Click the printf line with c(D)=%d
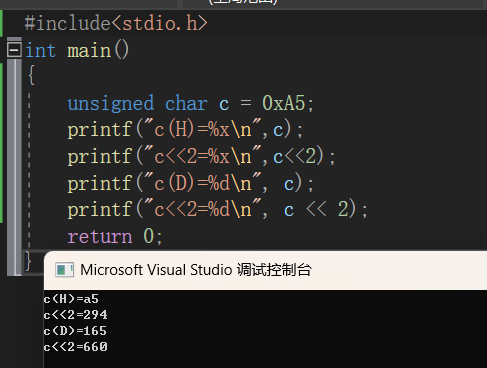The height and width of the screenshot is (368, 487). click(x=191, y=183)
